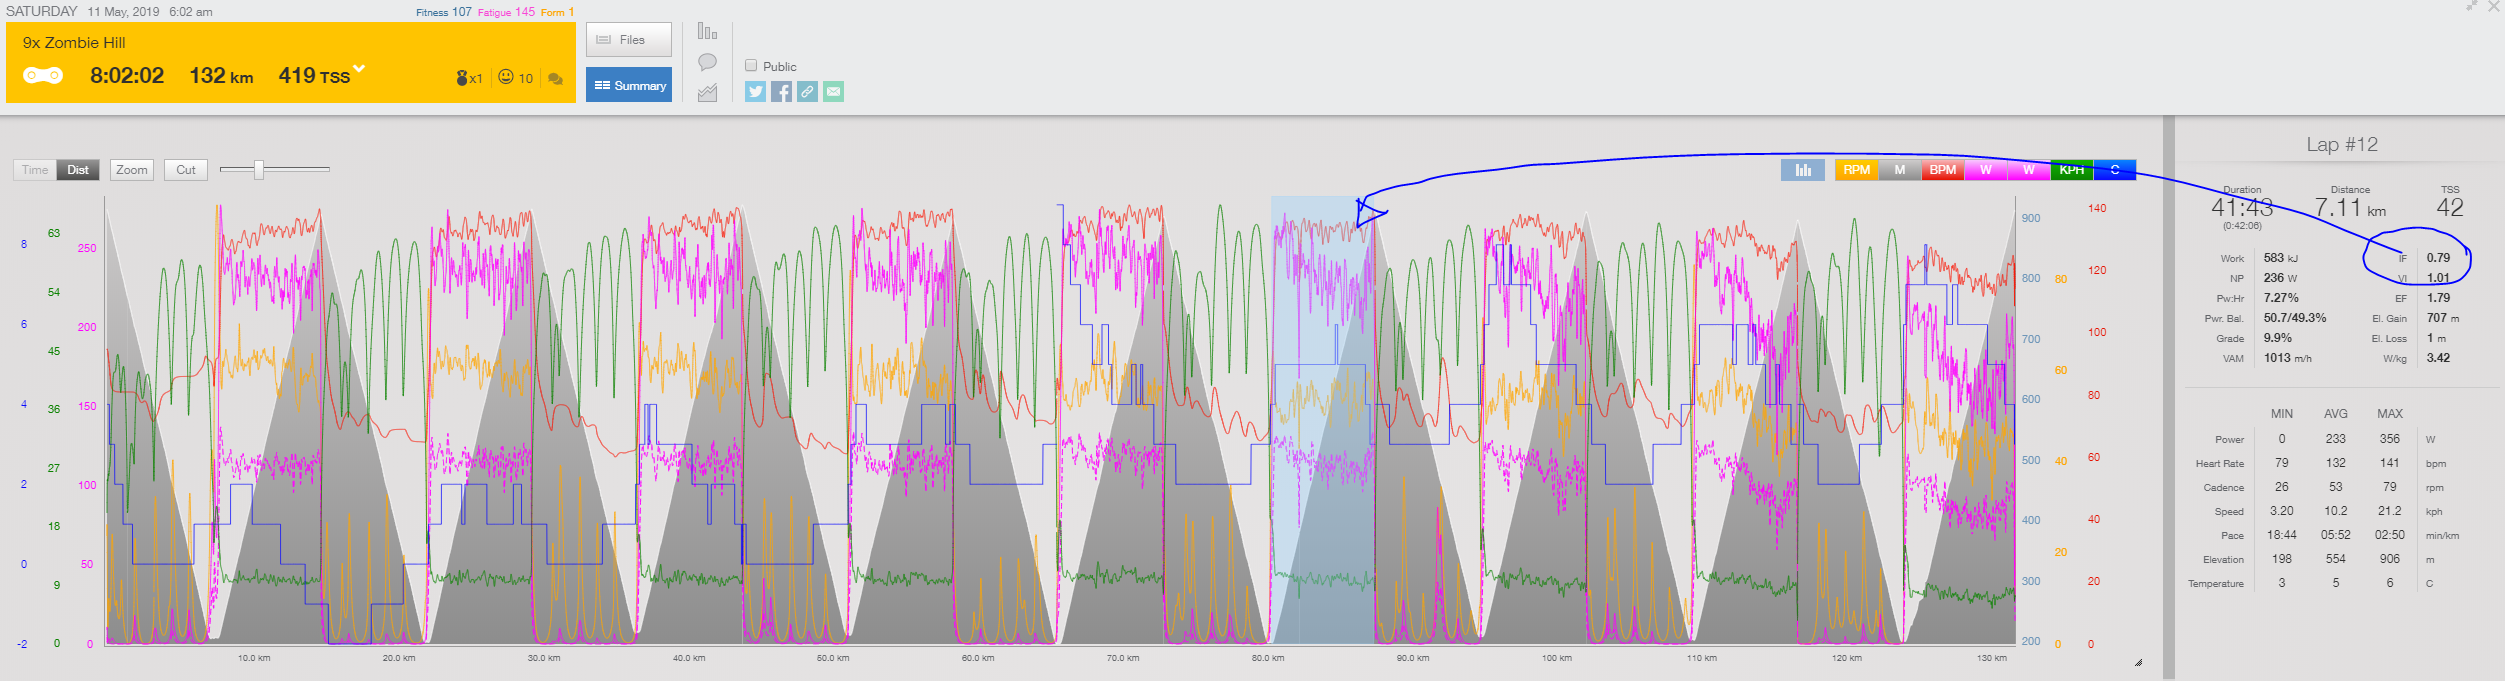Viewport: 2505px width, 681px height.
Task: Switch the chart x-axis to Time
Action: pos(35,170)
